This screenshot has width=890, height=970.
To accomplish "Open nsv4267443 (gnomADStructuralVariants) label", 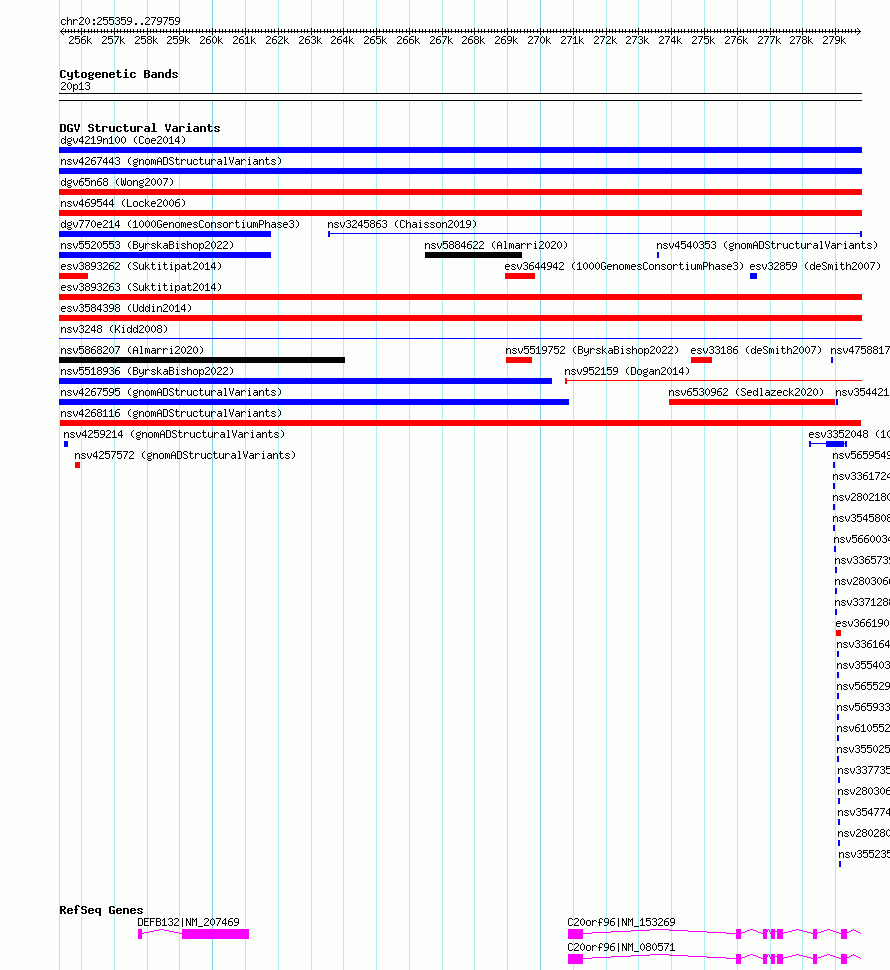I will [171, 161].
